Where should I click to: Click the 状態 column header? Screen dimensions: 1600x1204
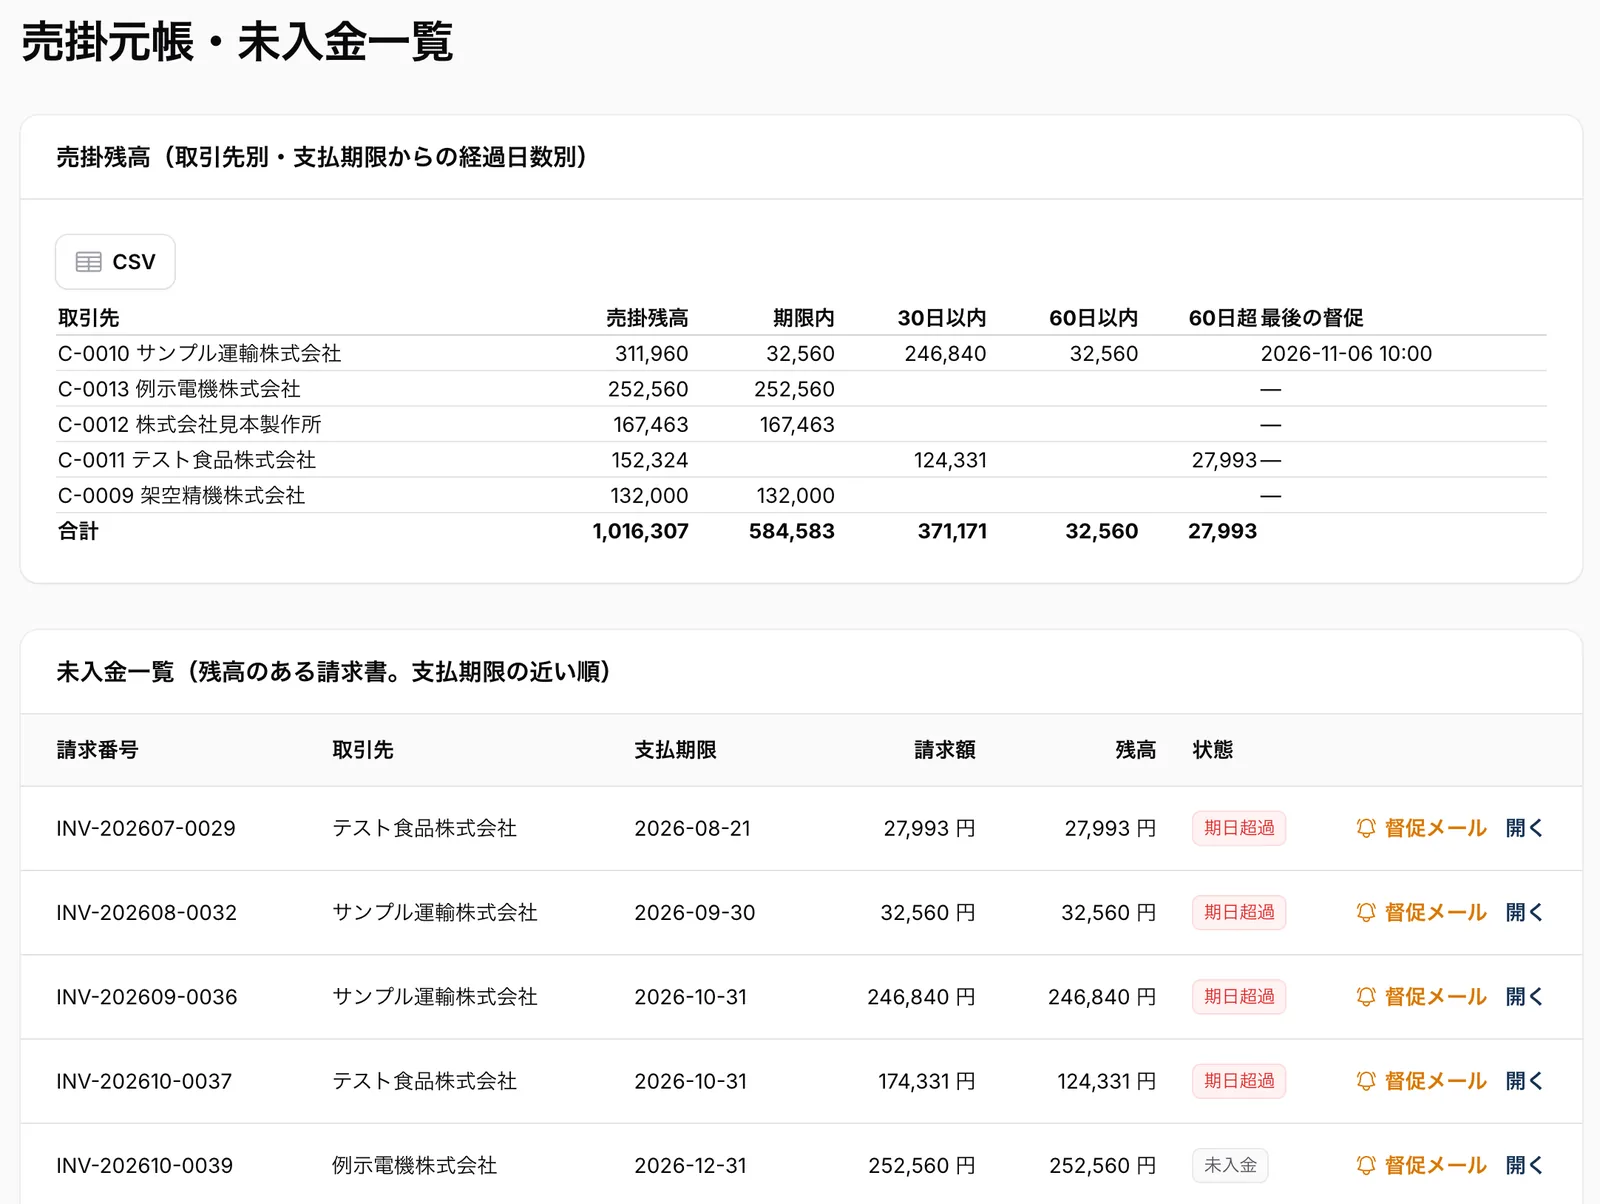[x=1212, y=750]
